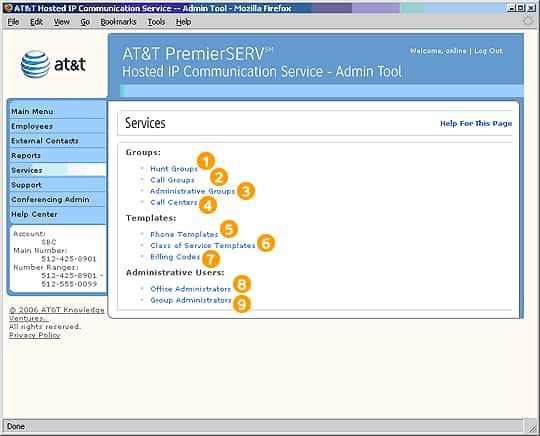
Task: Click the Log Out link
Action: pyautogui.click(x=488, y=51)
